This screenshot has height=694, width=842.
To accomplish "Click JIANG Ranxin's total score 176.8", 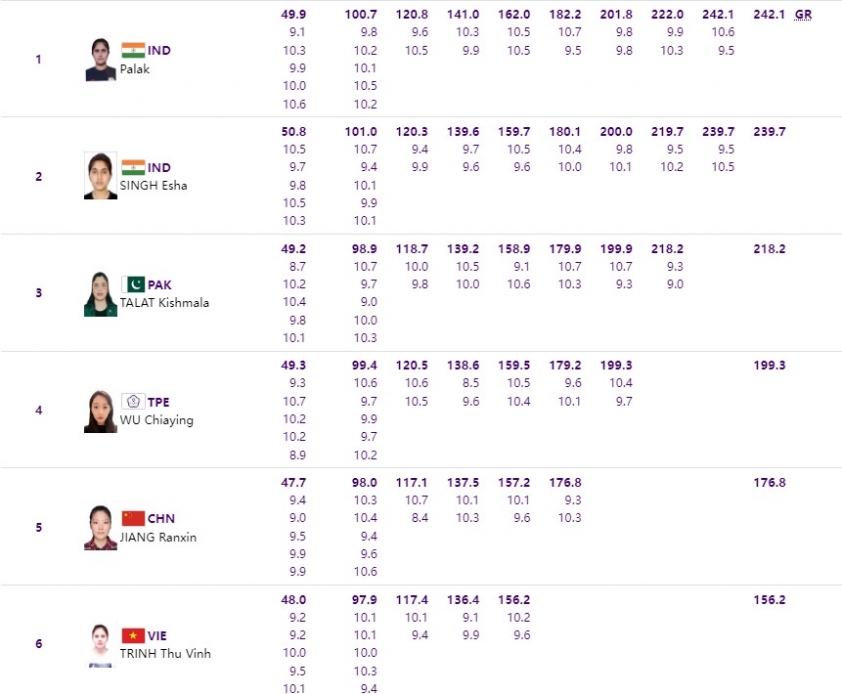I will coord(769,482).
